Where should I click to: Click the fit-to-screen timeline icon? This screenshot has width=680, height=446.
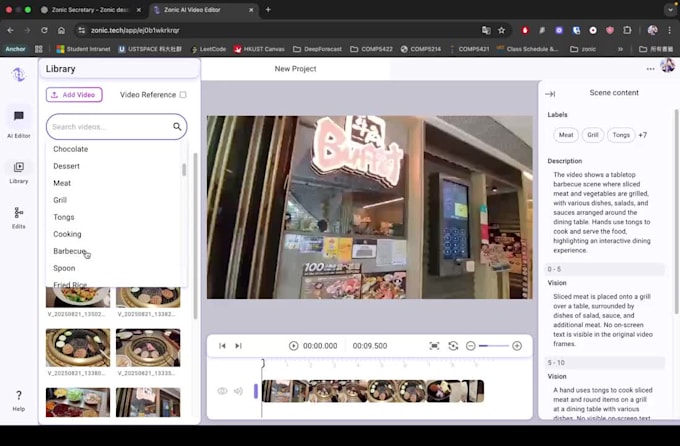click(434, 346)
